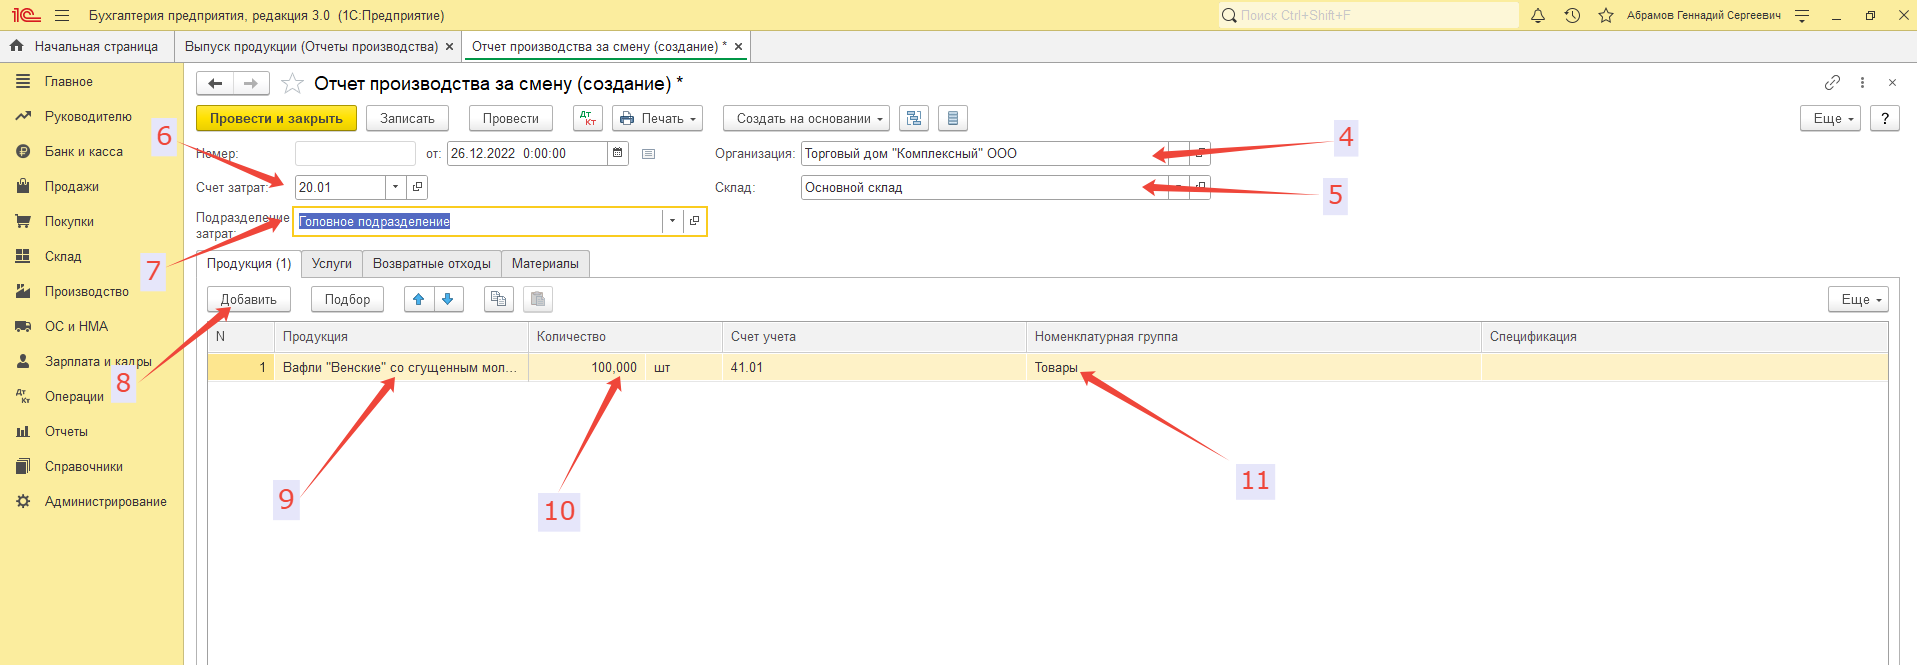This screenshot has width=1917, height=665.
Task: Expand the Счет затрат dropdown arrow
Action: pyautogui.click(x=396, y=187)
